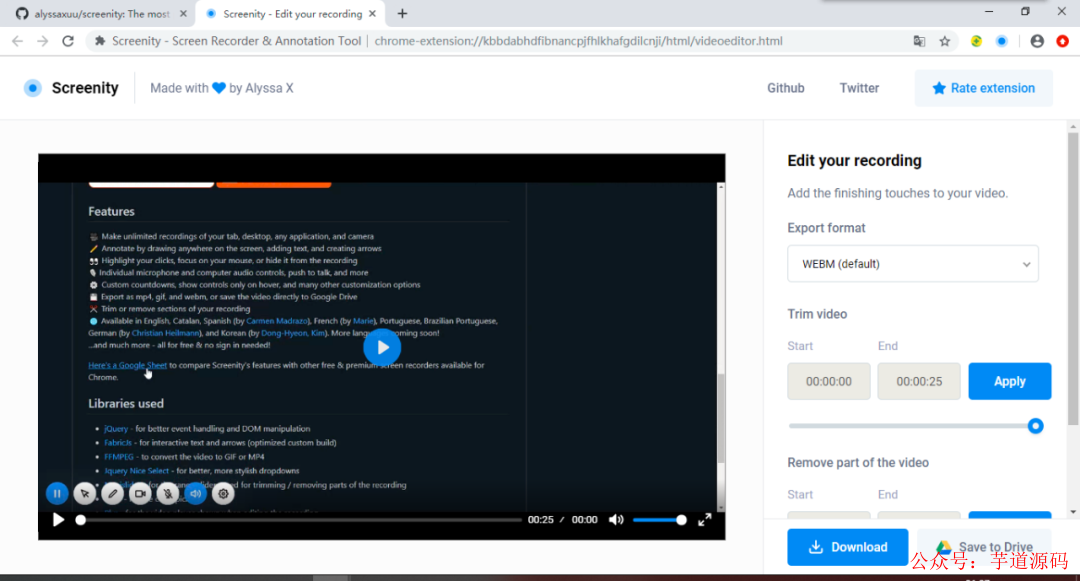Click the recorded audio speaker icon
The image size is (1080, 581).
click(196, 494)
